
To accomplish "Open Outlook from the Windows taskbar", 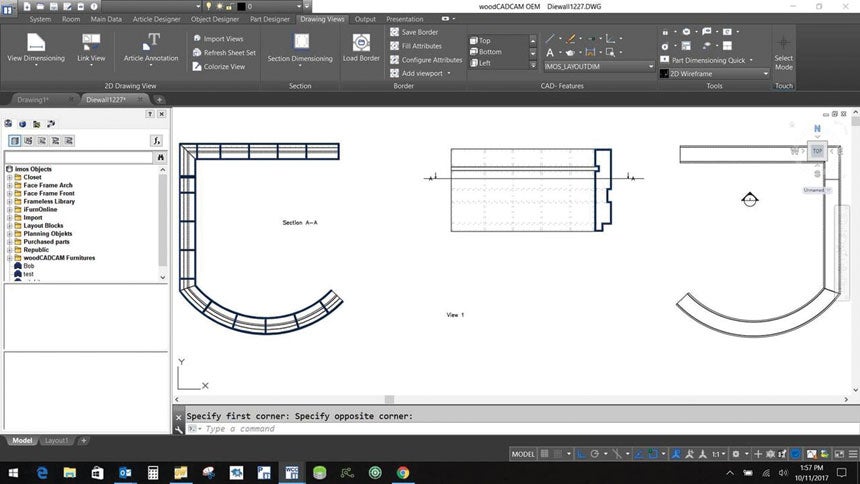I will click(x=125, y=472).
